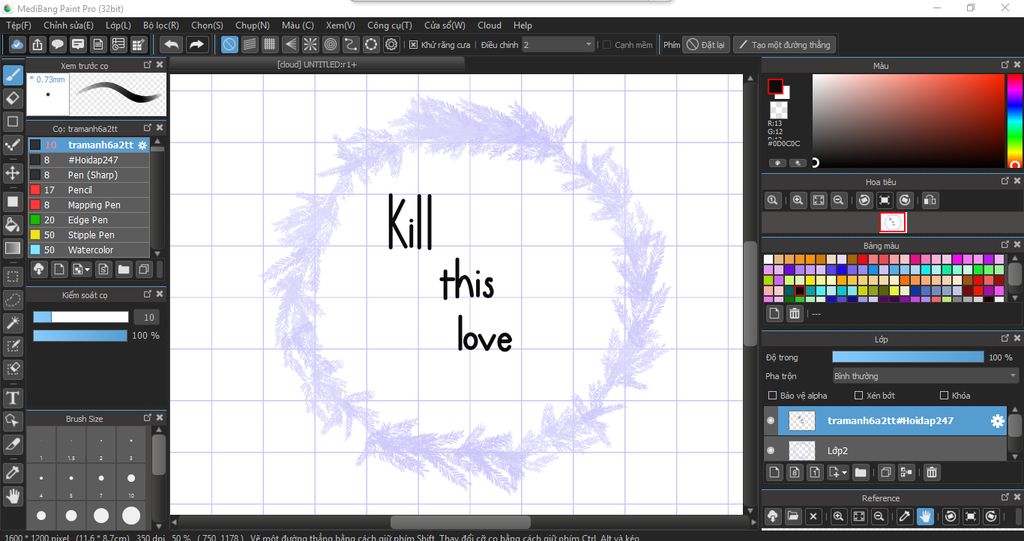Select the Lớp2 layer row
1024x541 pixels.
(x=885, y=450)
